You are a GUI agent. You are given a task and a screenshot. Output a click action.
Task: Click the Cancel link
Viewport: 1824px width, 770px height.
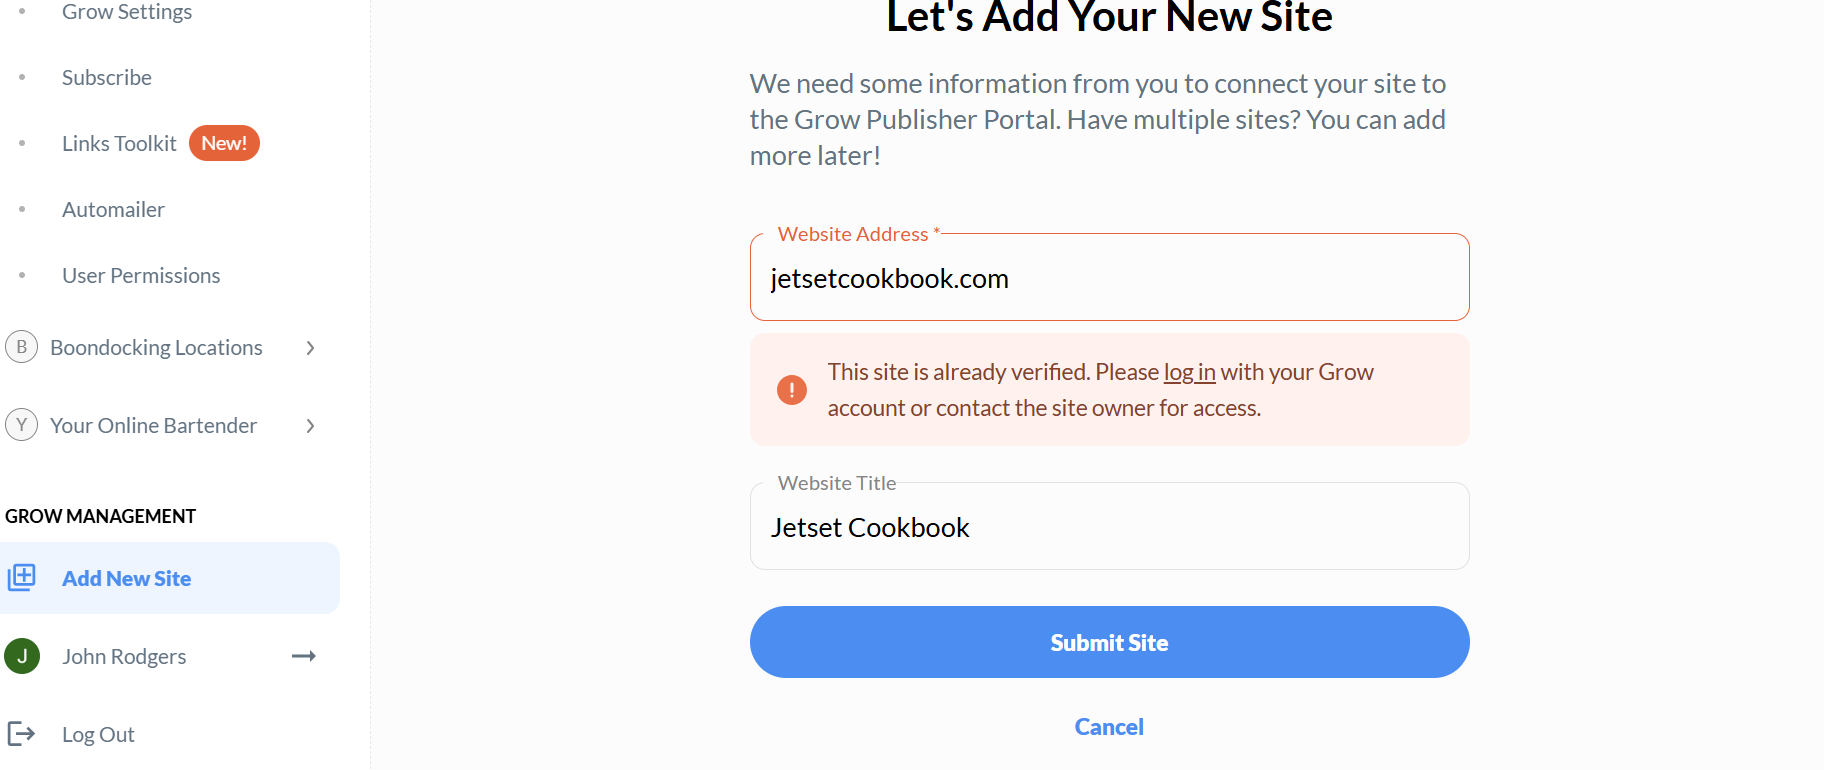1109,727
